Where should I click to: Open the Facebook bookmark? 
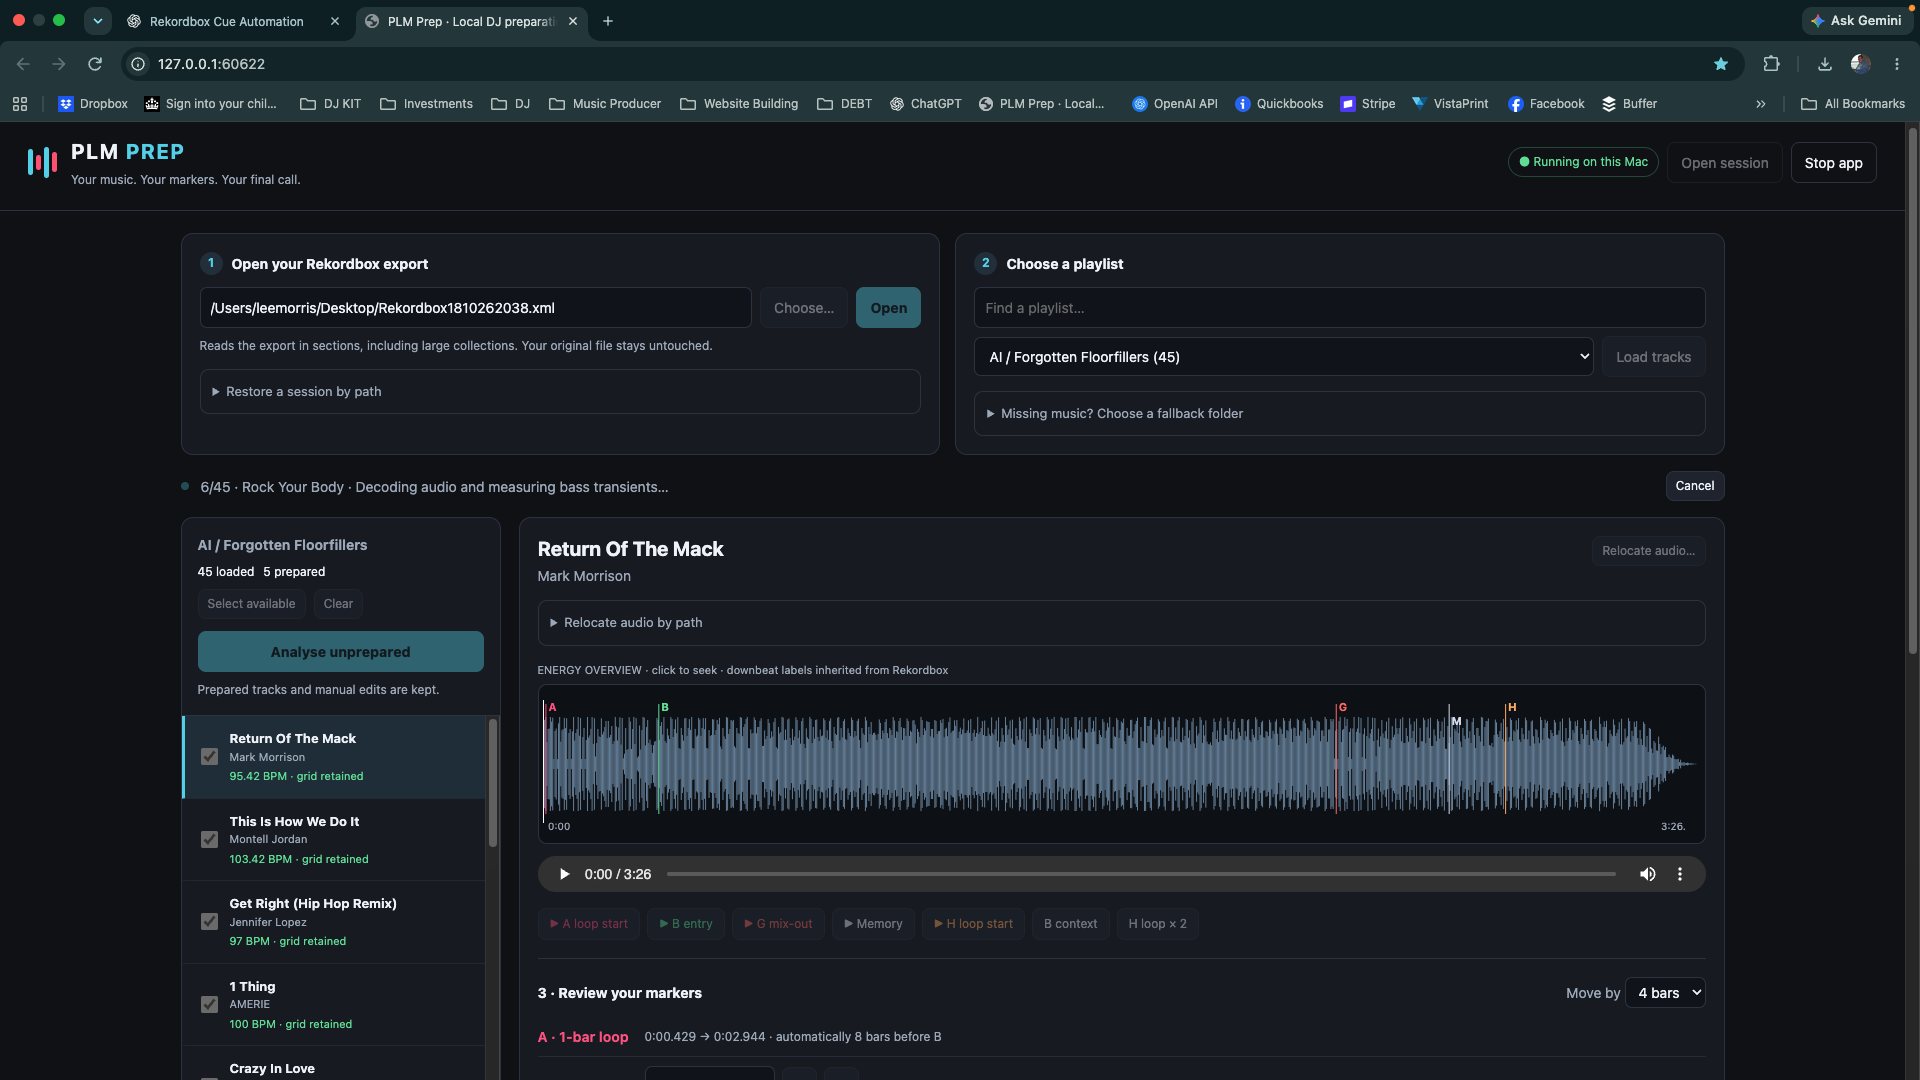pos(1546,104)
